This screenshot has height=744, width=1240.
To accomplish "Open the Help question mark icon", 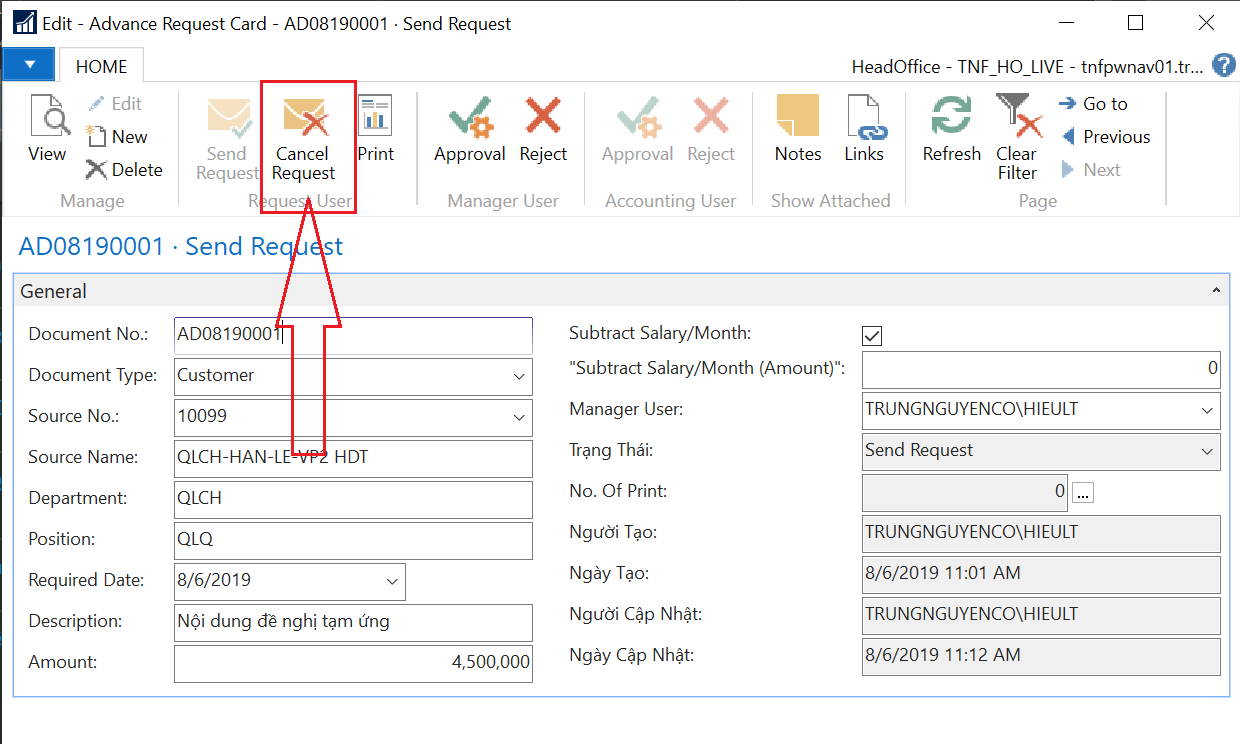I will [x=1223, y=66].
